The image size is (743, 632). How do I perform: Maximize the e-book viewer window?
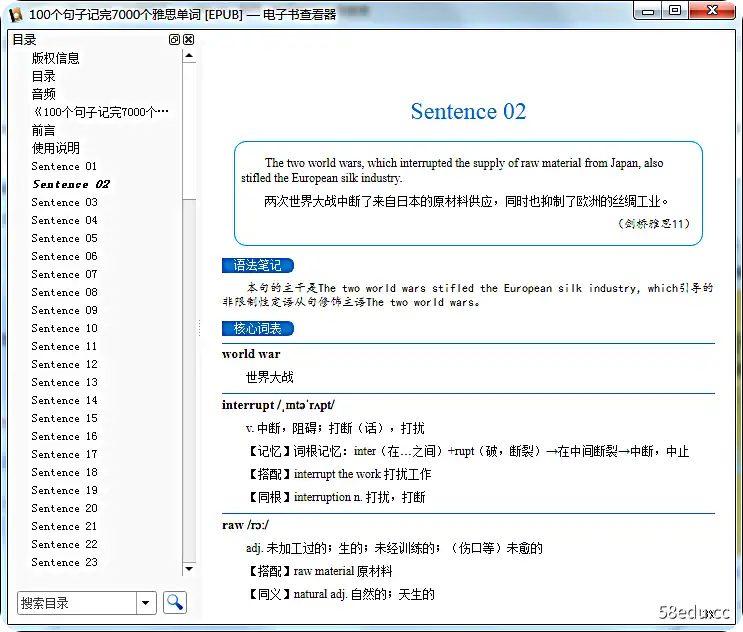coord(675,10)
